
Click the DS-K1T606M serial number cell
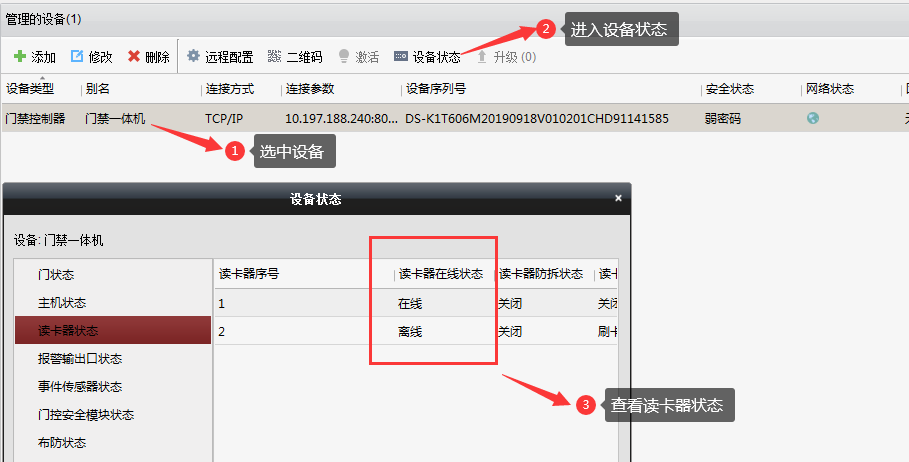click(x=537, y=119)
